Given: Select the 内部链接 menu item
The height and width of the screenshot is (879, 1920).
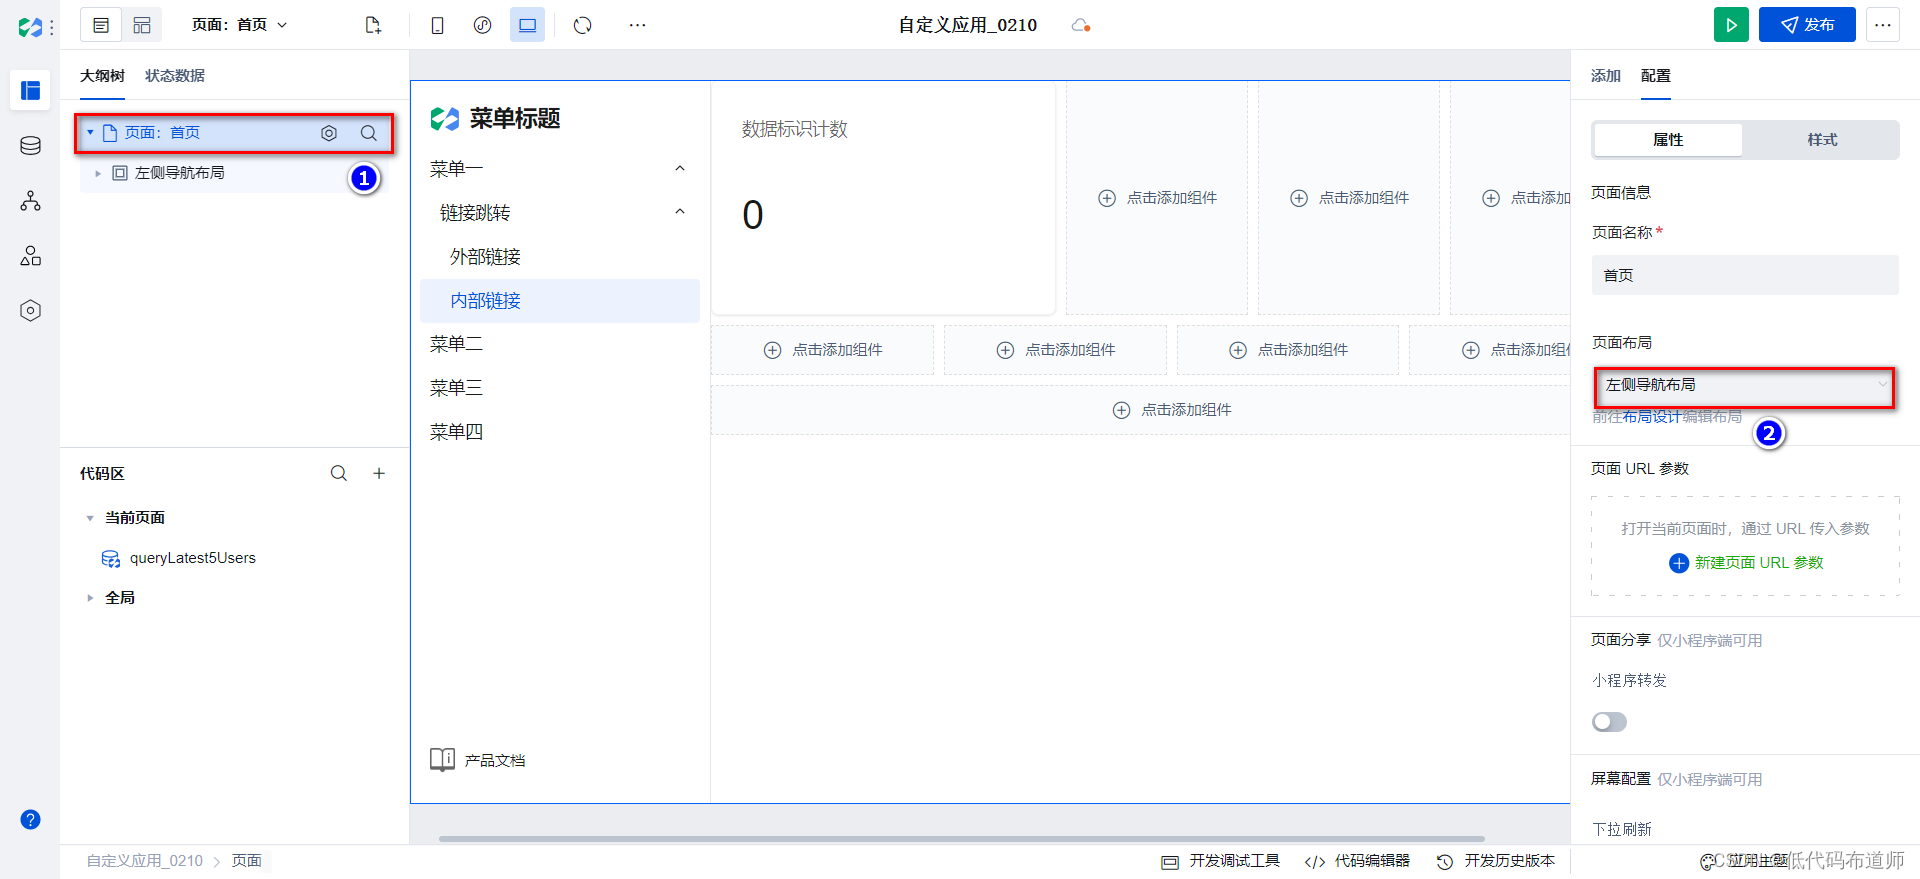Looking at the screenshot, I should point(560,301).
